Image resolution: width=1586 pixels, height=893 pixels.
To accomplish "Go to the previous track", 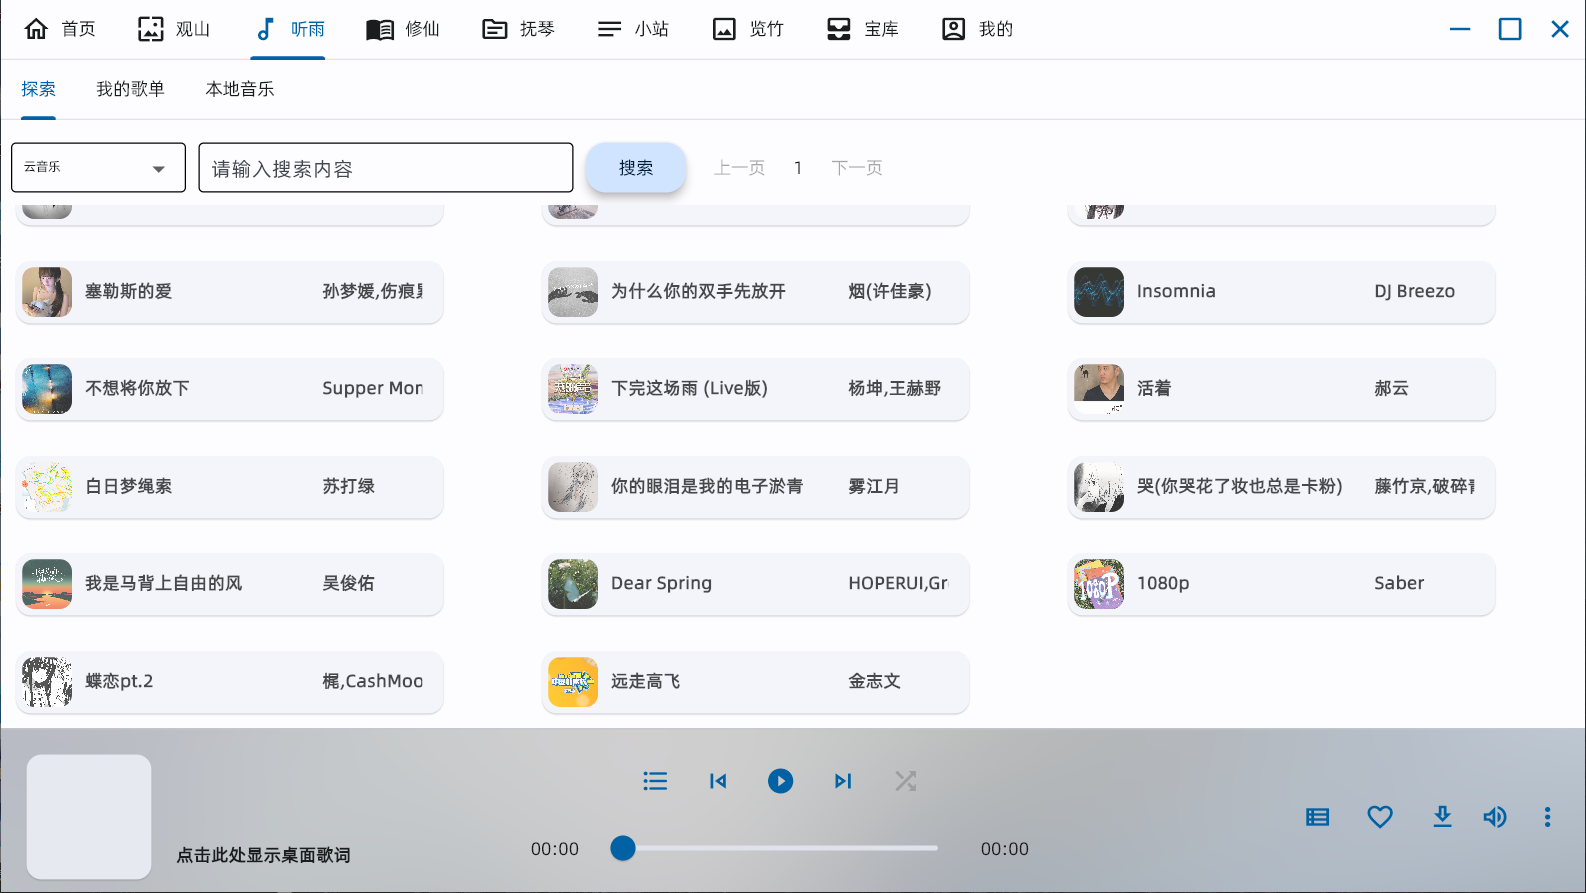I will (x=718, y=781).
